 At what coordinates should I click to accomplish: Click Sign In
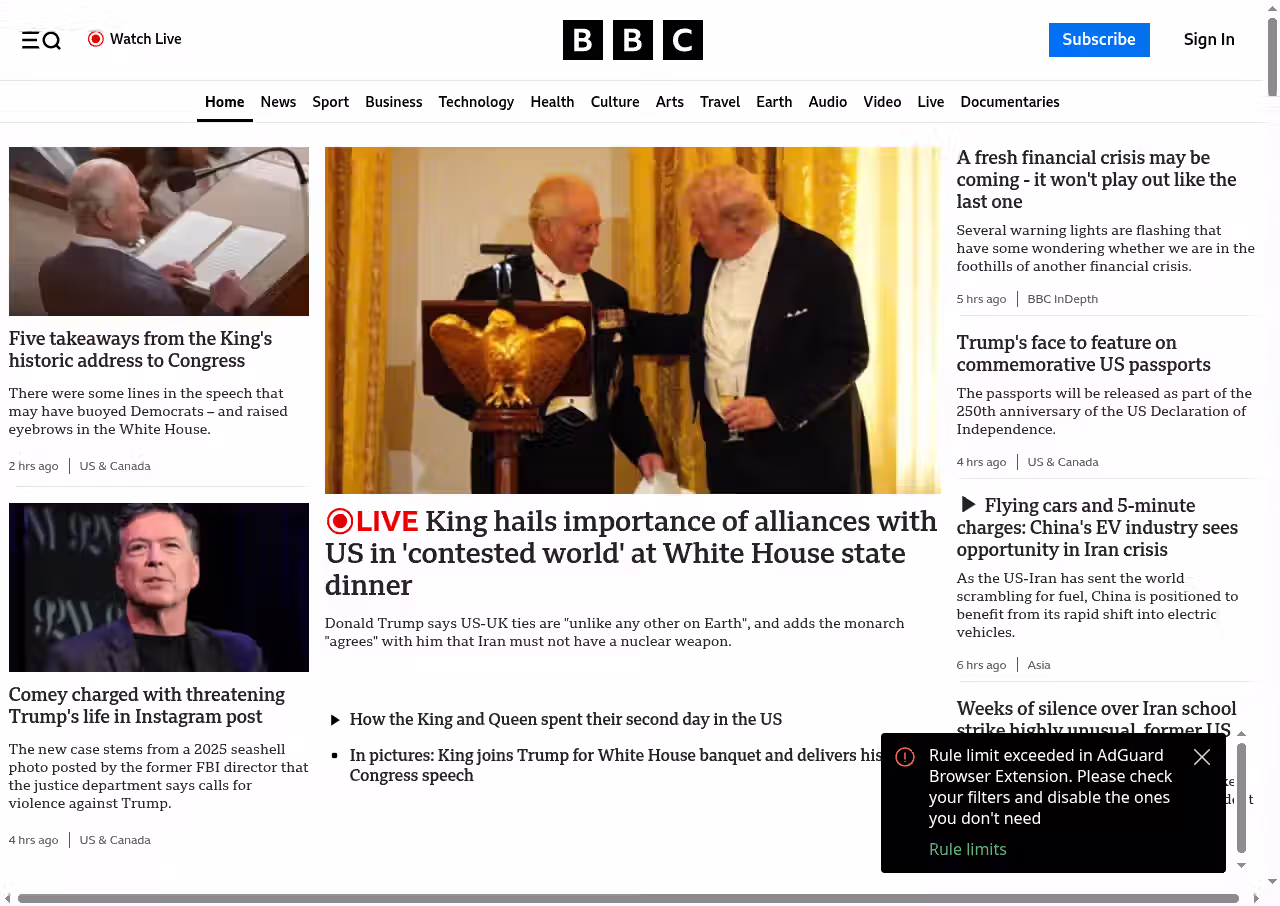click(1209, 40)
